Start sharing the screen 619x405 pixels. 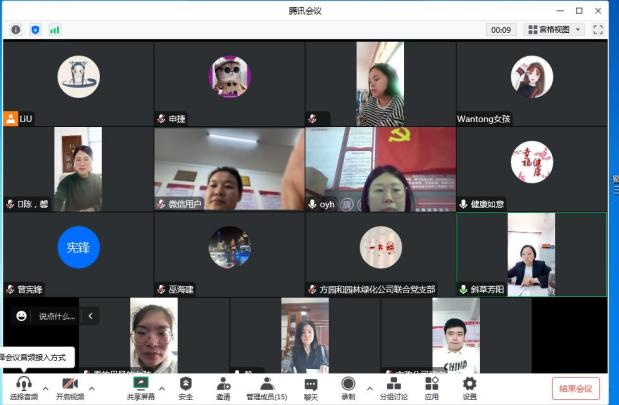point(141,388)
